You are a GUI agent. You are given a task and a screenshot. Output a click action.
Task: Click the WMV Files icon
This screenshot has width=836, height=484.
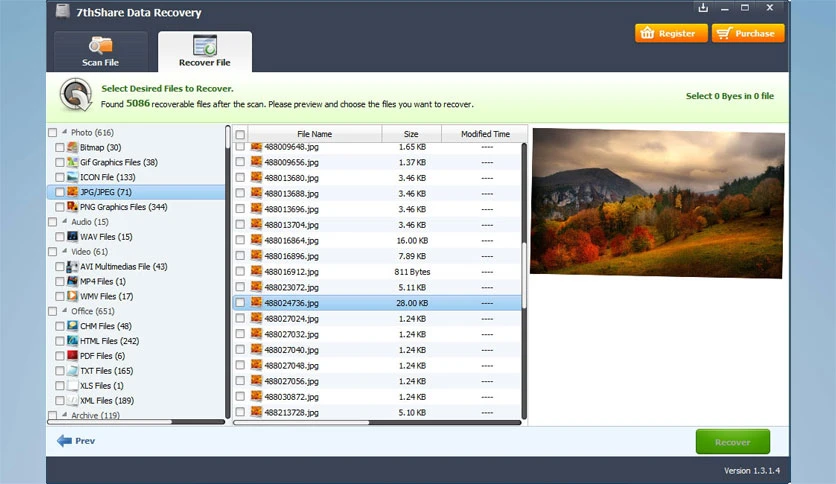point(73,296)
